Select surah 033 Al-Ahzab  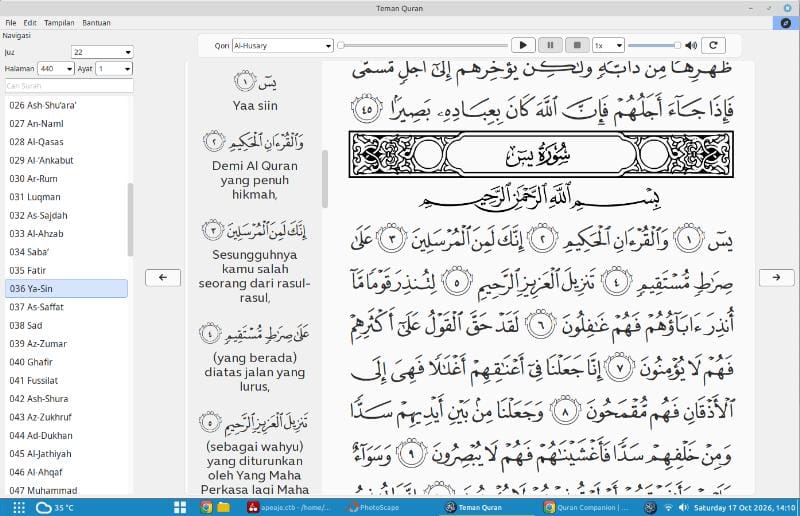(66, 234)
